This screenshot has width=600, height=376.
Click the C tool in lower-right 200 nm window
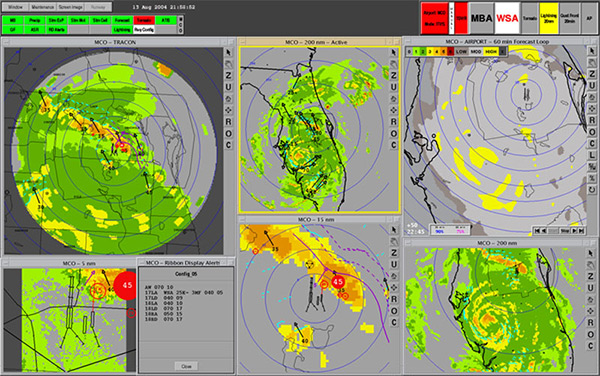point(591,345)
